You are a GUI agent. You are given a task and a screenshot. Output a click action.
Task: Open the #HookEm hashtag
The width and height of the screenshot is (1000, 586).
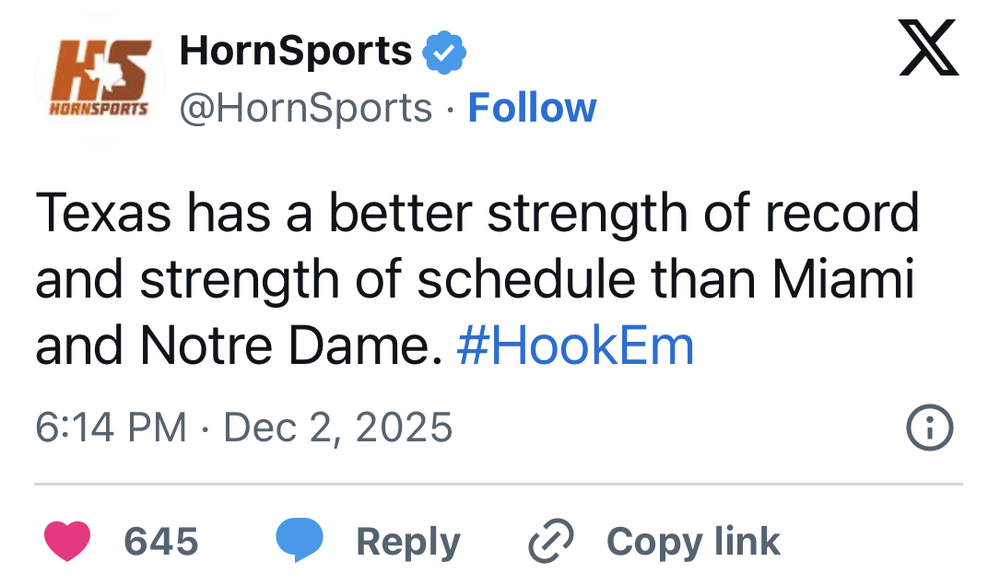pyautogui.click(x=574, y=347)
